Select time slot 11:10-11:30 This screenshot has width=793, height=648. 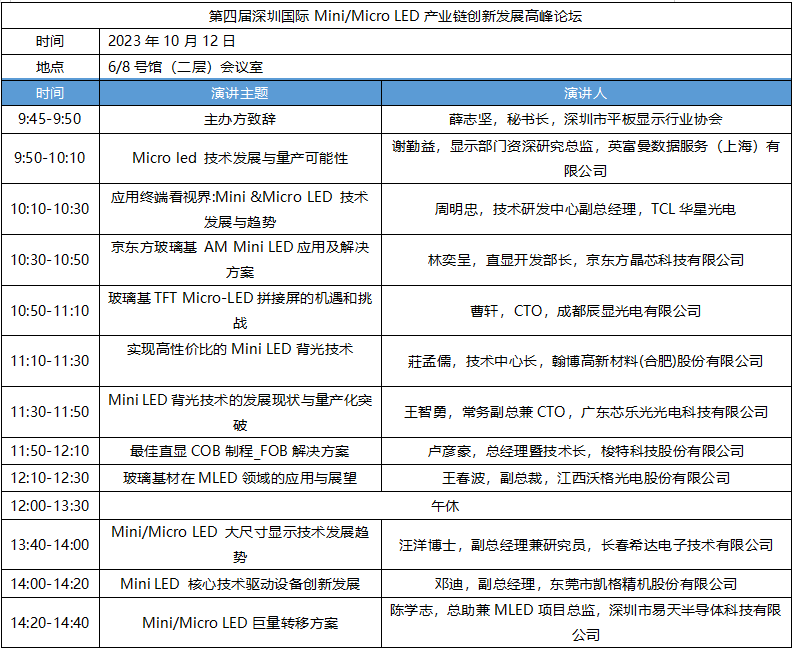pyautogui.click(x=50, y=361)
